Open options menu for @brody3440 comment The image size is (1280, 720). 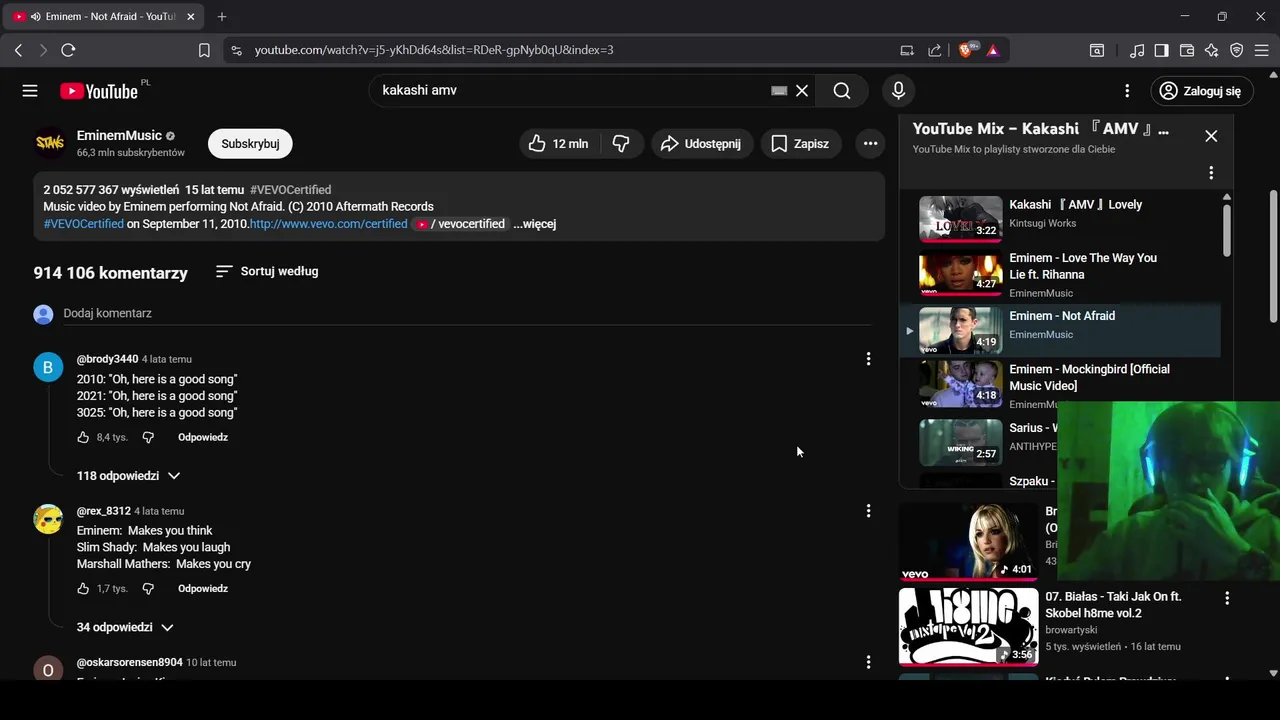coord(868,359)
